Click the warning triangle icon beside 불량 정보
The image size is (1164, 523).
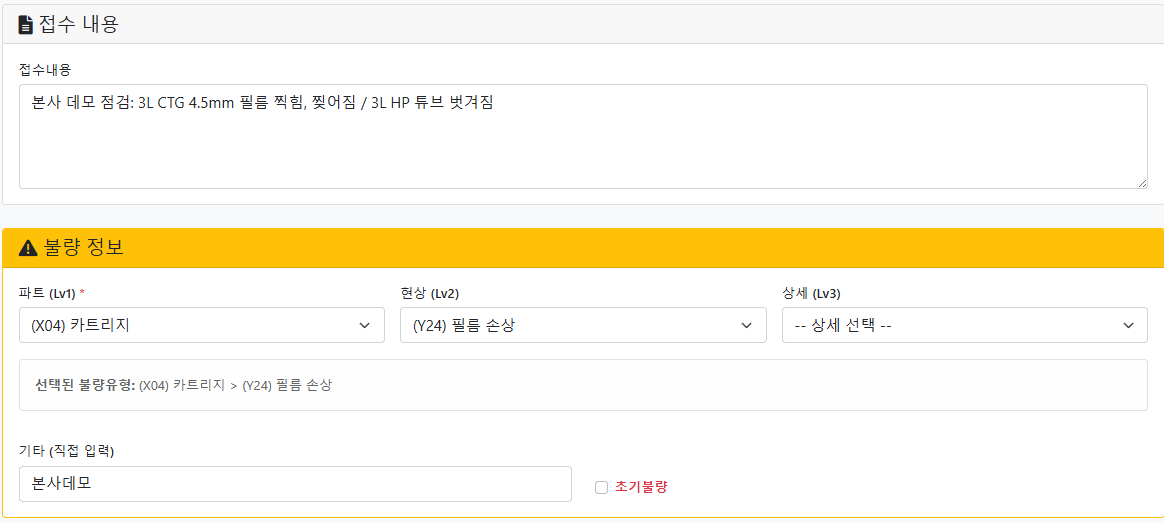point(28,248)
